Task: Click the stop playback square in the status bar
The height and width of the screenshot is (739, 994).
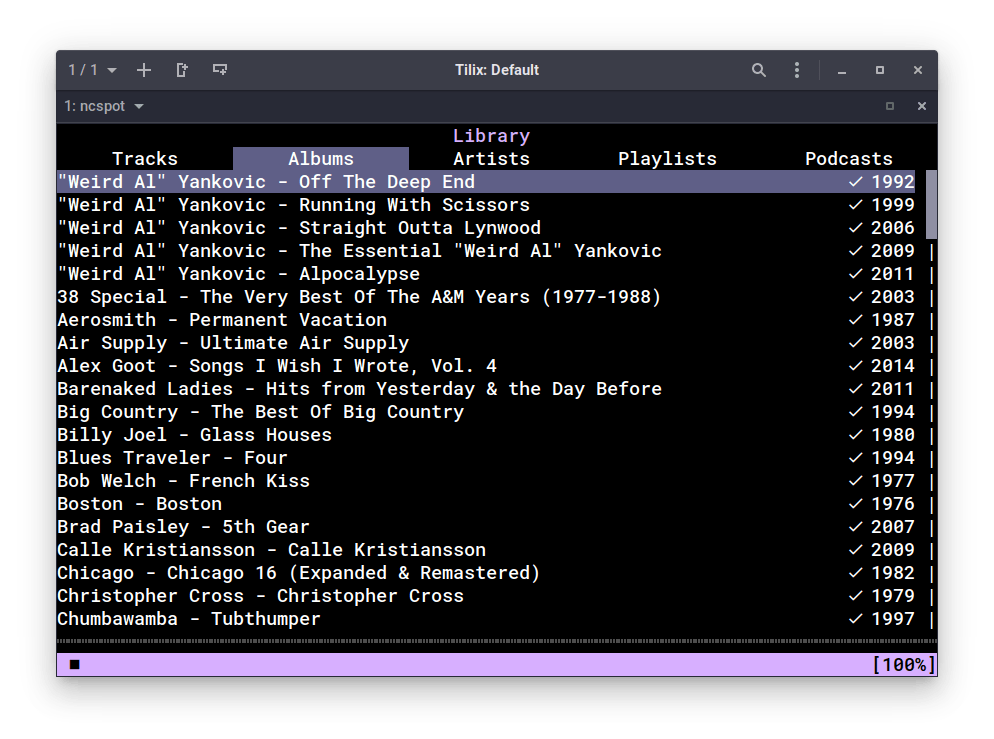Action: (x=72, y=664)
